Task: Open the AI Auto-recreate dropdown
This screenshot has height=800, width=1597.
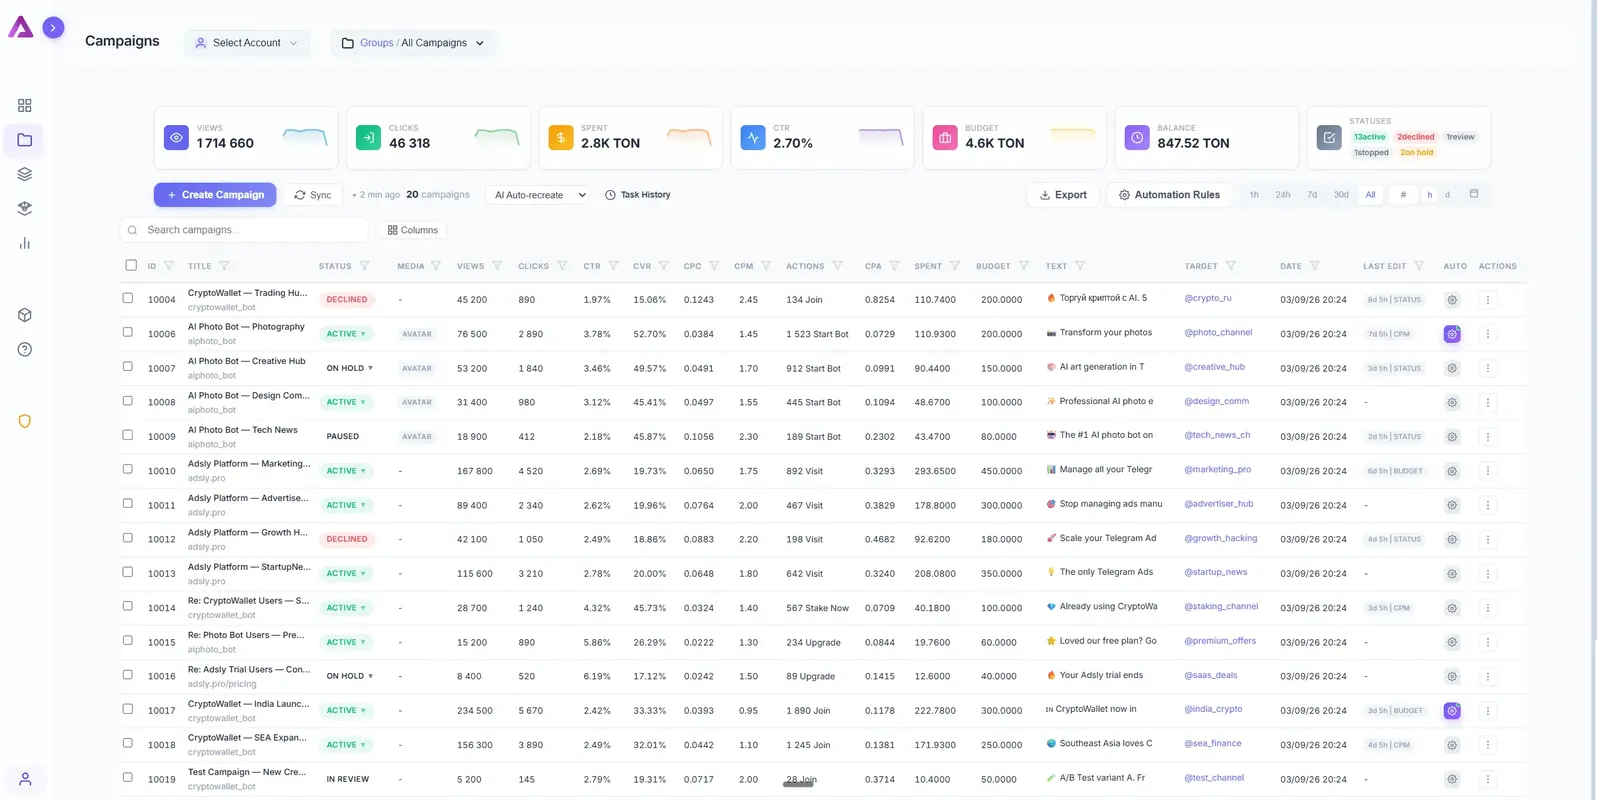Action: 539,195
